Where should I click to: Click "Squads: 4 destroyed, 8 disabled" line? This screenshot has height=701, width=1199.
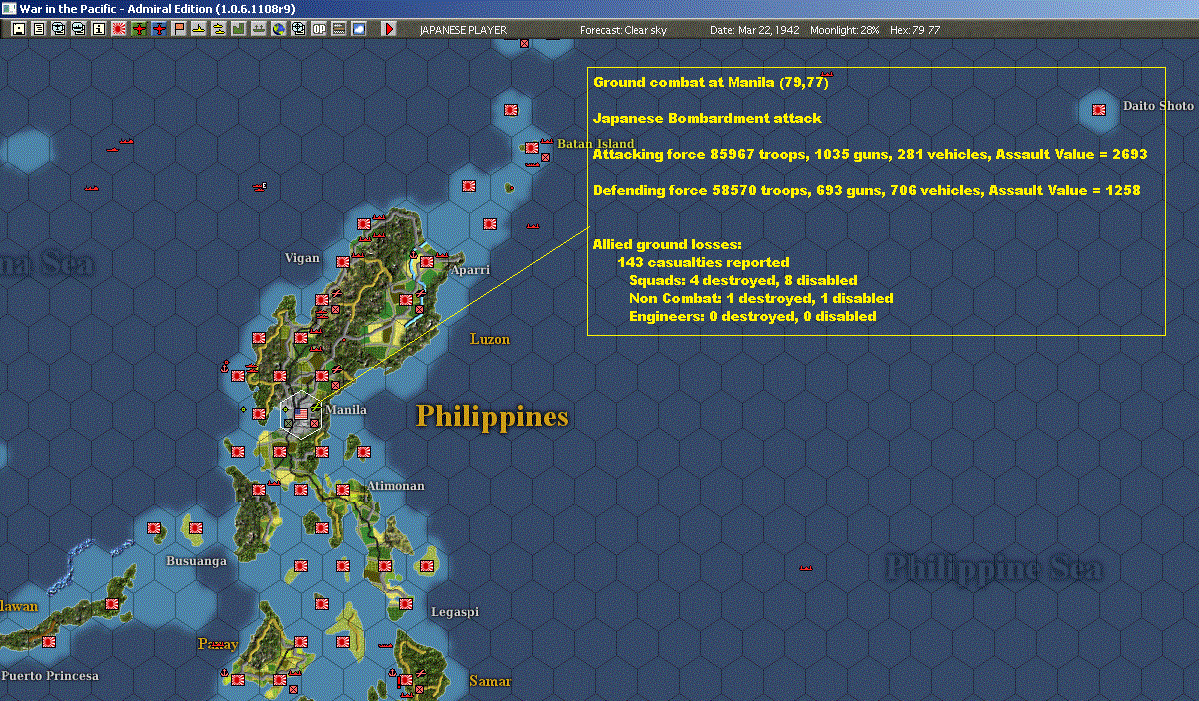743,281
